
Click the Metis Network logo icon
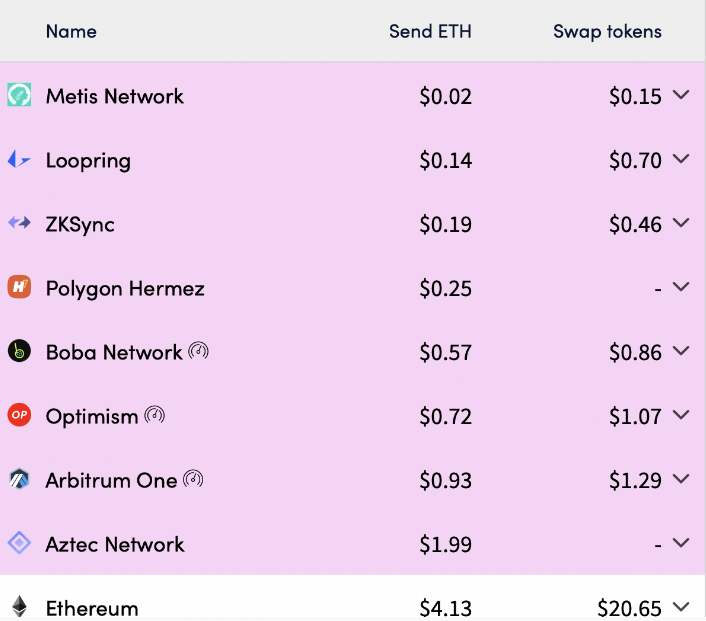tap(19, 95)
